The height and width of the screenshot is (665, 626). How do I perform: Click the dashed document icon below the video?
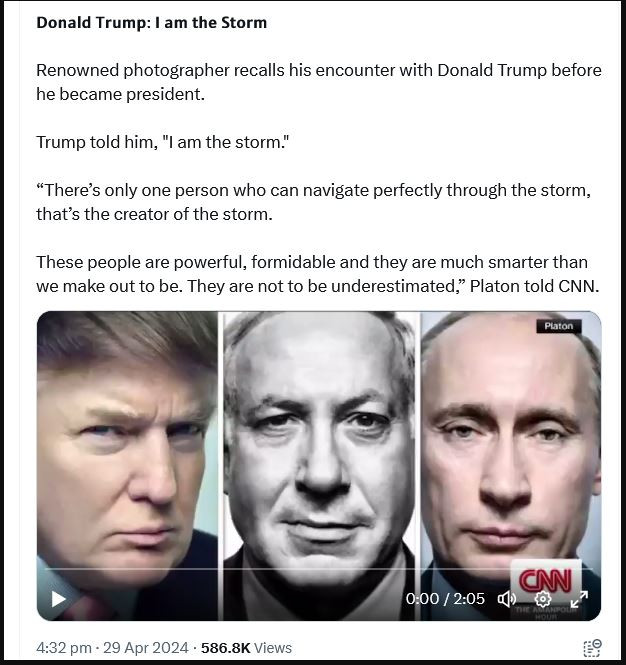(x=592, y=648)
